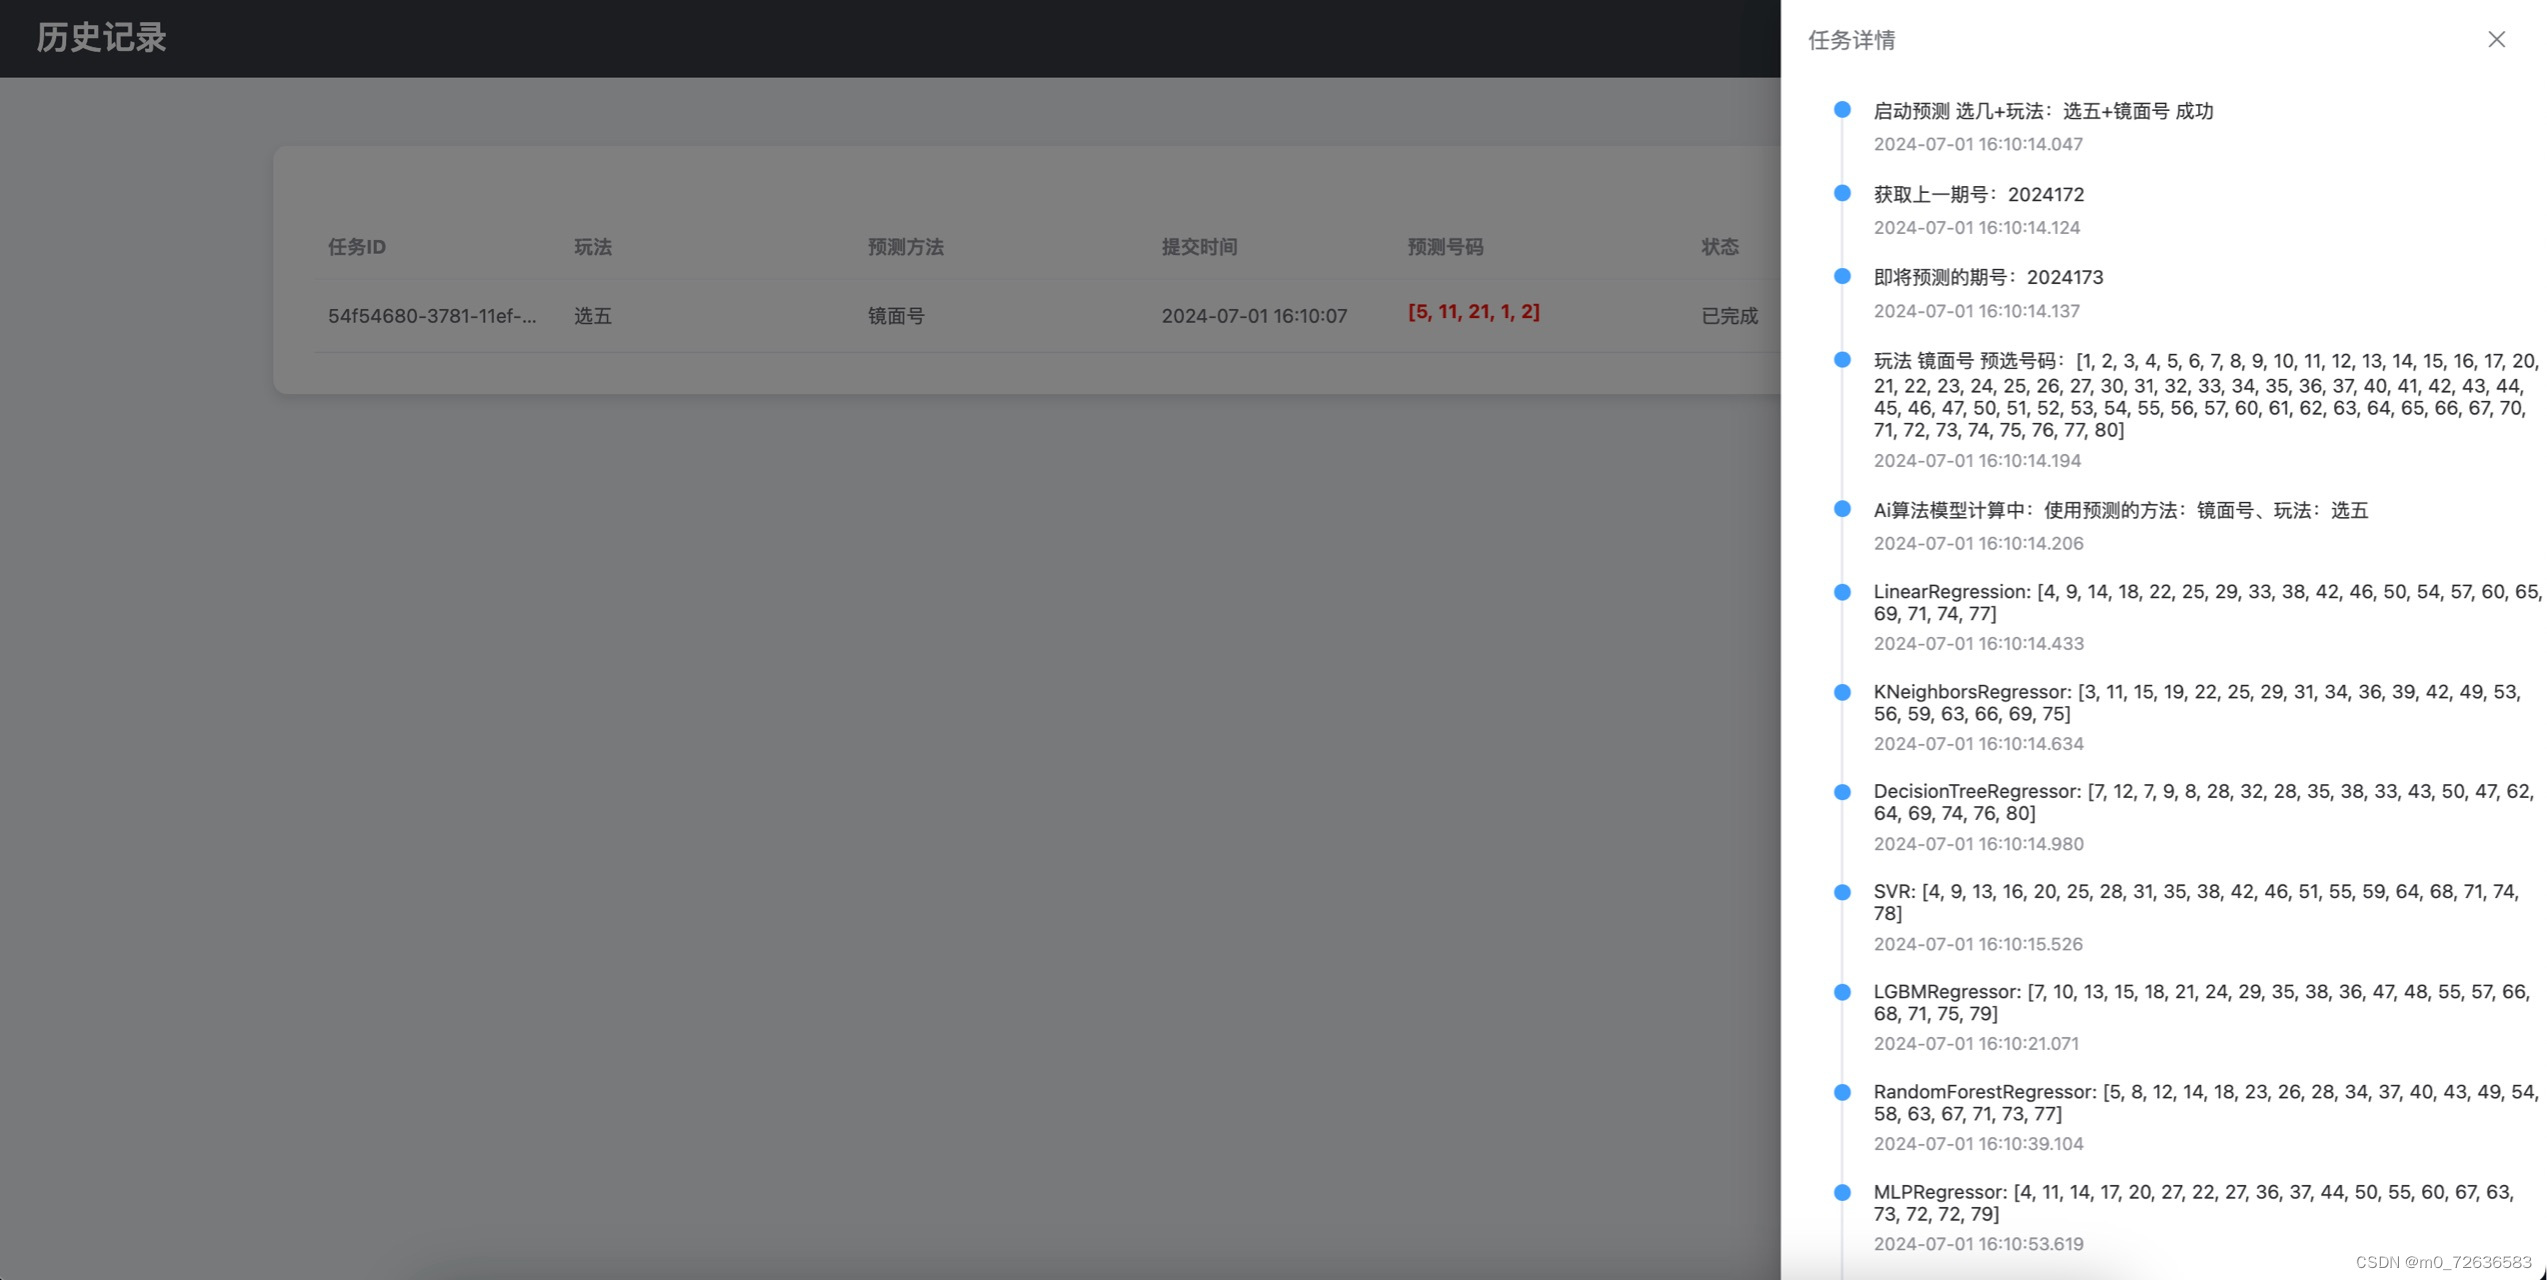Click the 预选号码 timeline dot
2547x1280 pixels.
click(1842, 360)
